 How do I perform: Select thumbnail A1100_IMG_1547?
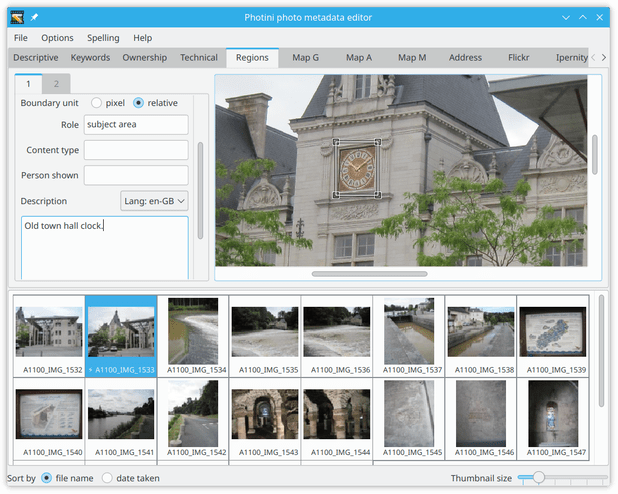[x=553, y=419]
